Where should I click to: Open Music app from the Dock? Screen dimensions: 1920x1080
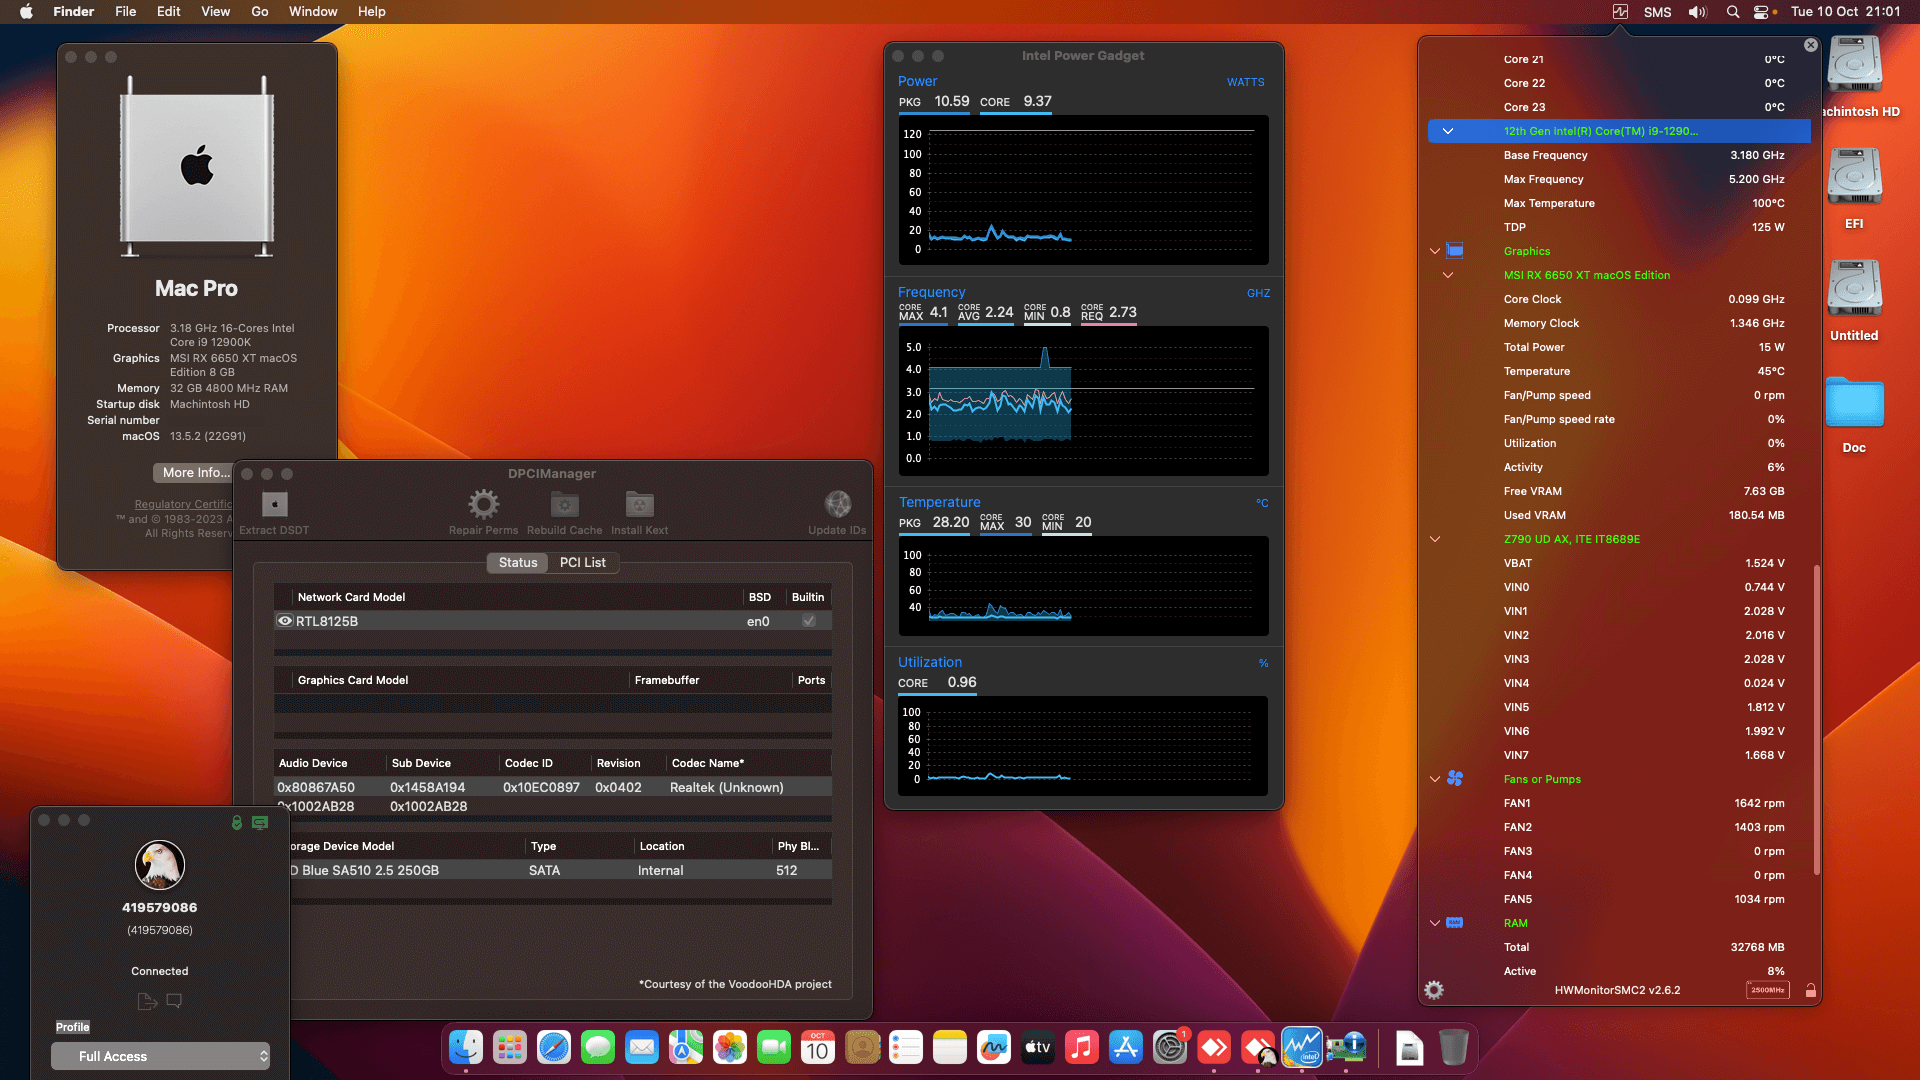click(x=1082, y=1047)
